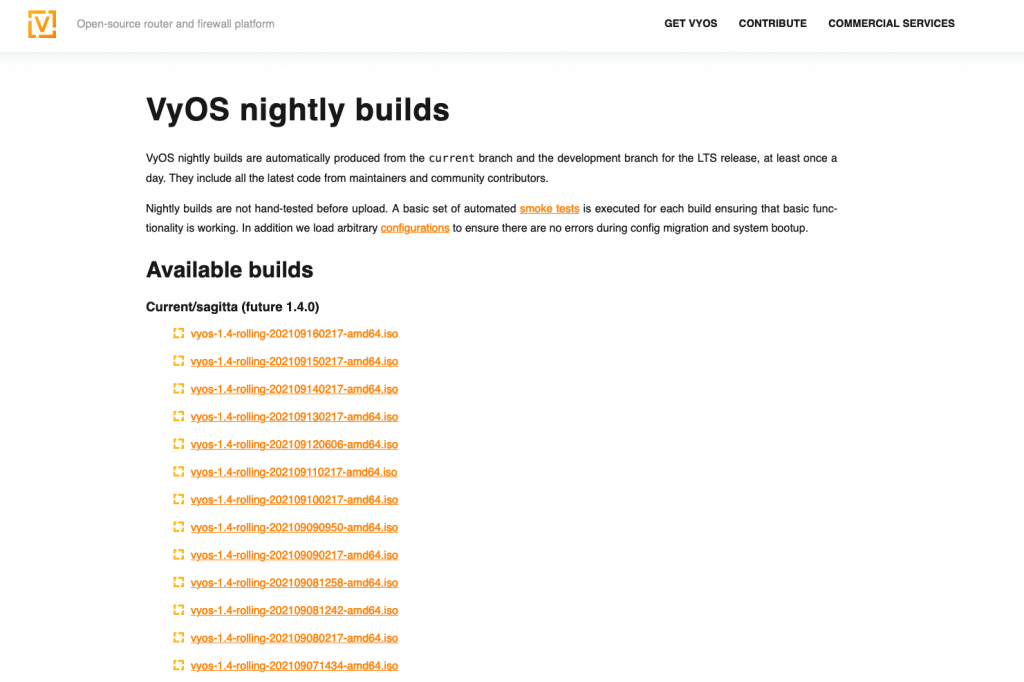Image resolution: width=1024 pixels, height=682 pixels.
Task: Click bullet icon beside the 202109110217 build
Action: pos(178,472)
